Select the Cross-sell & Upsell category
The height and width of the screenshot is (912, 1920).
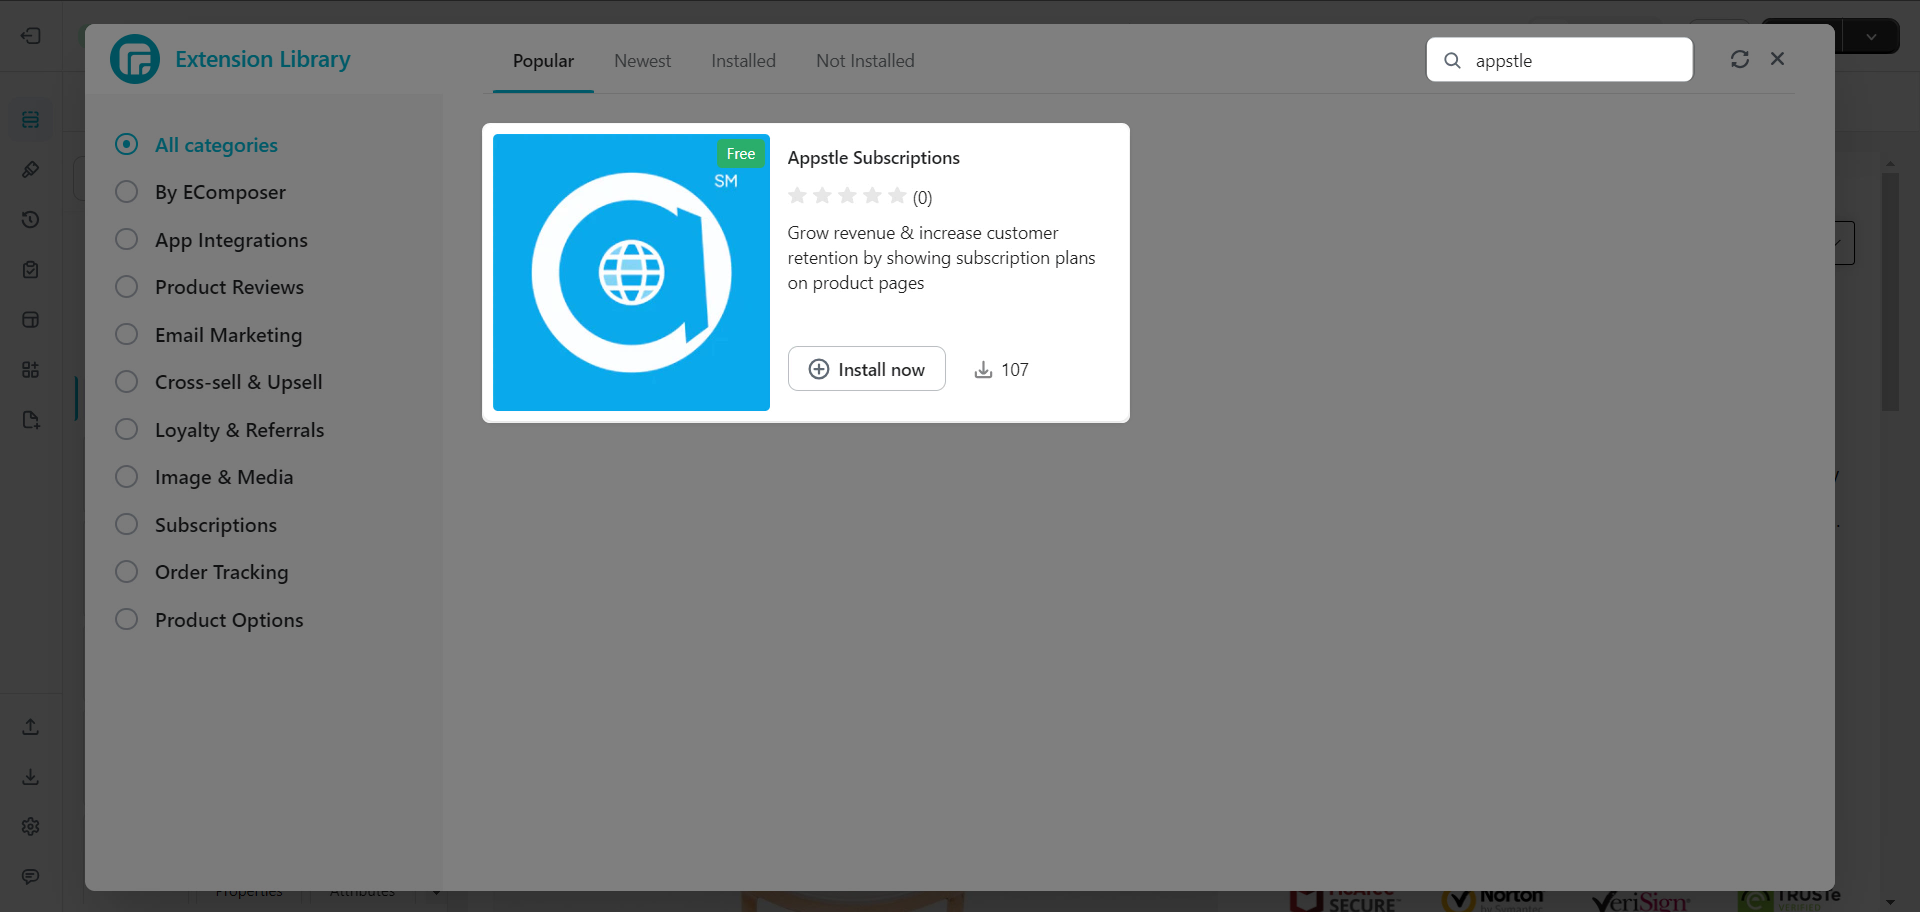[x=219, y=382]
